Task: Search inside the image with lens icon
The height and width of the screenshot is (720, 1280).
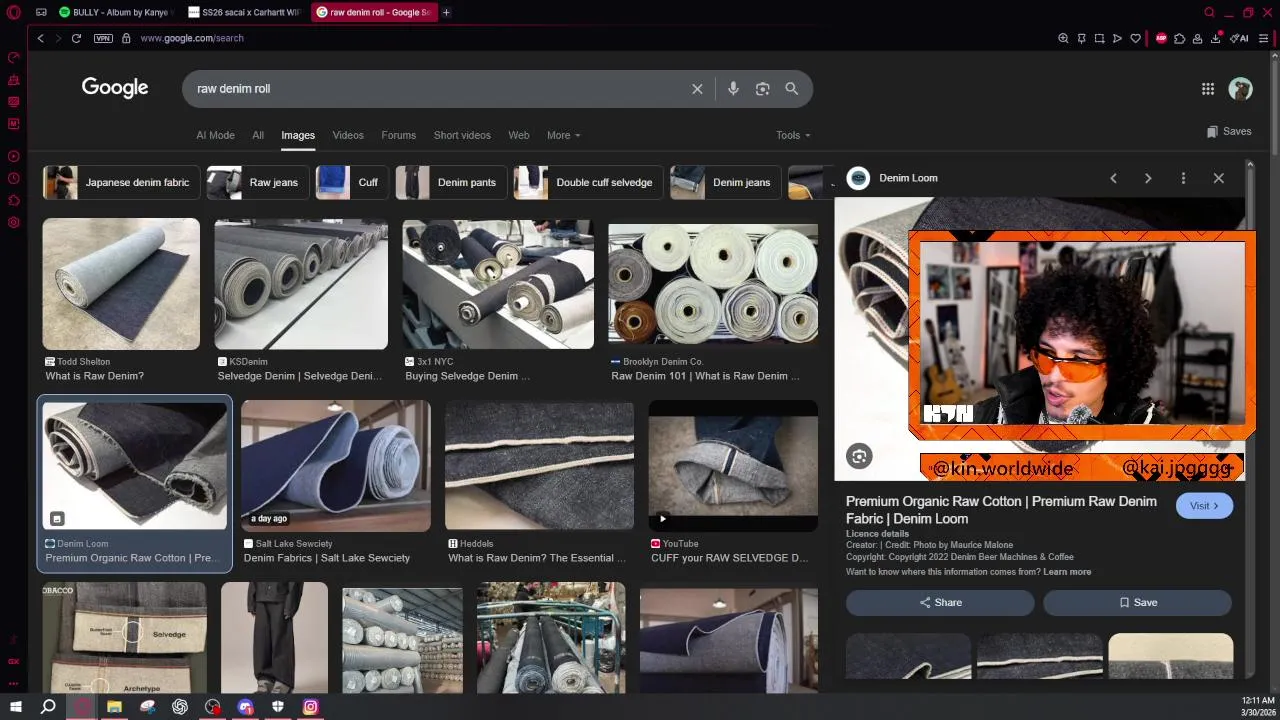Action: click(x=859, y=456)
